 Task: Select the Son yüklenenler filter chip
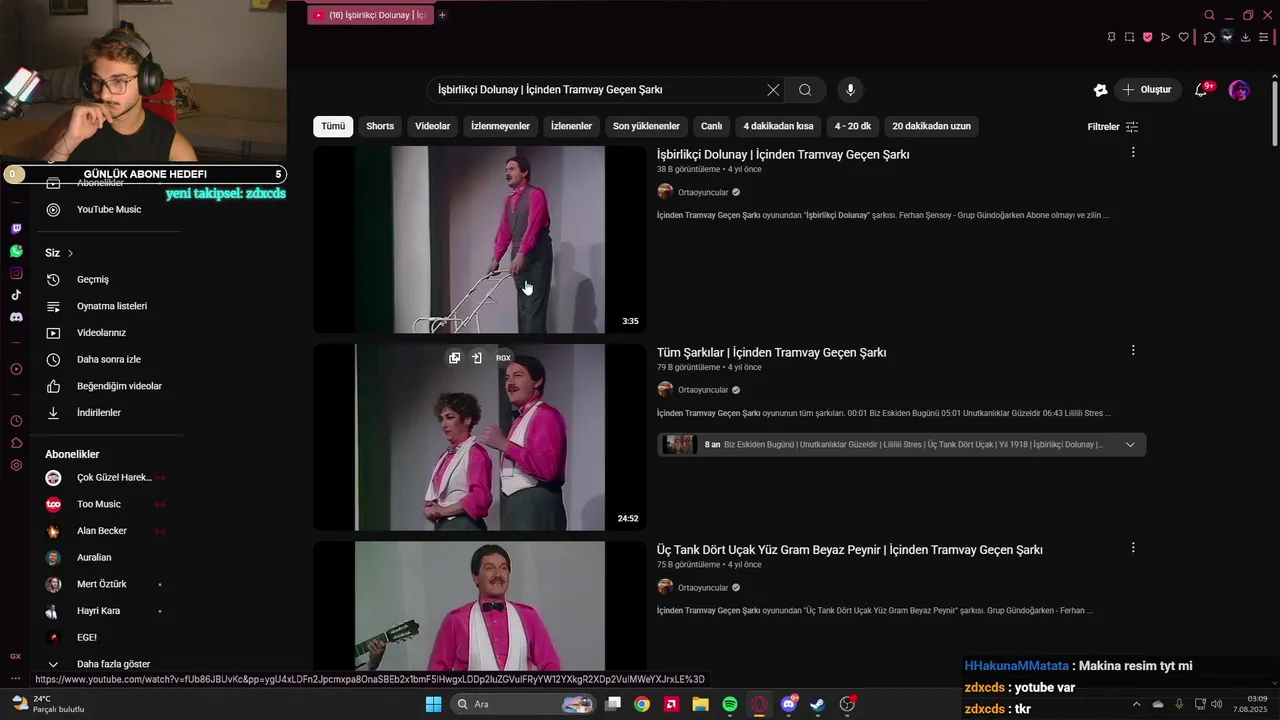click(x=646, y=126)
